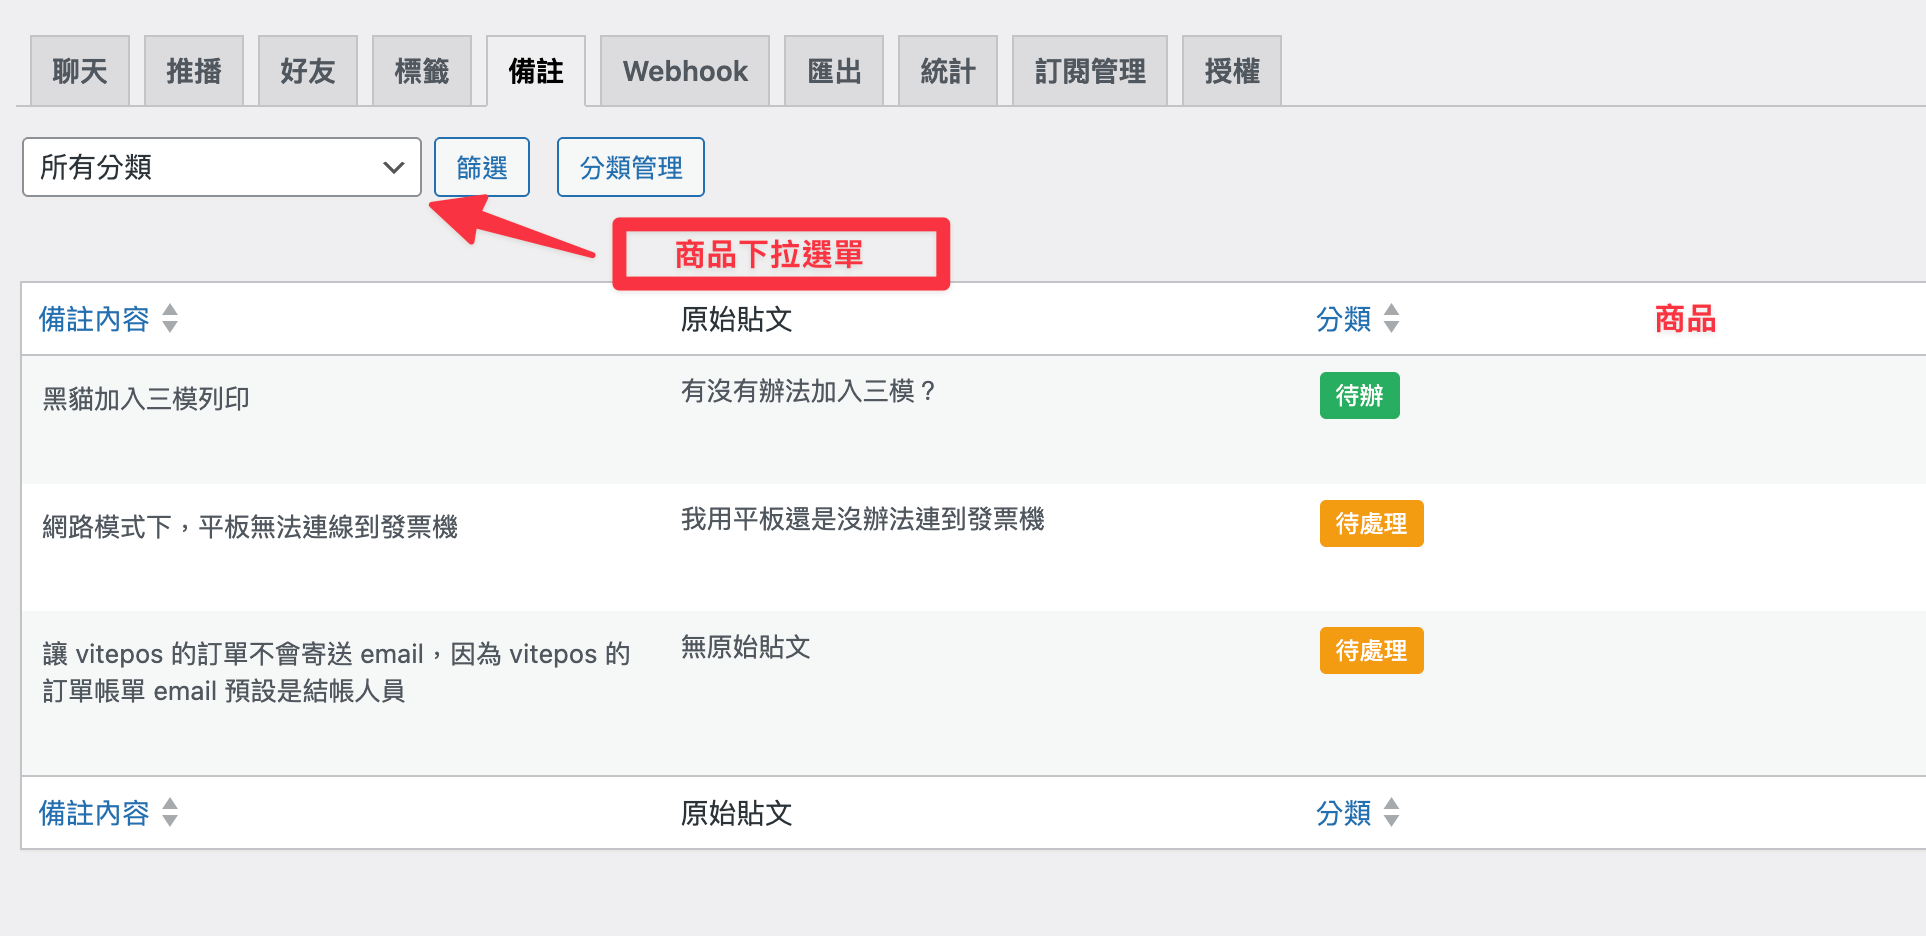
Task: Click sort arrows beside top 分類 header
Action: (1391, 318)
